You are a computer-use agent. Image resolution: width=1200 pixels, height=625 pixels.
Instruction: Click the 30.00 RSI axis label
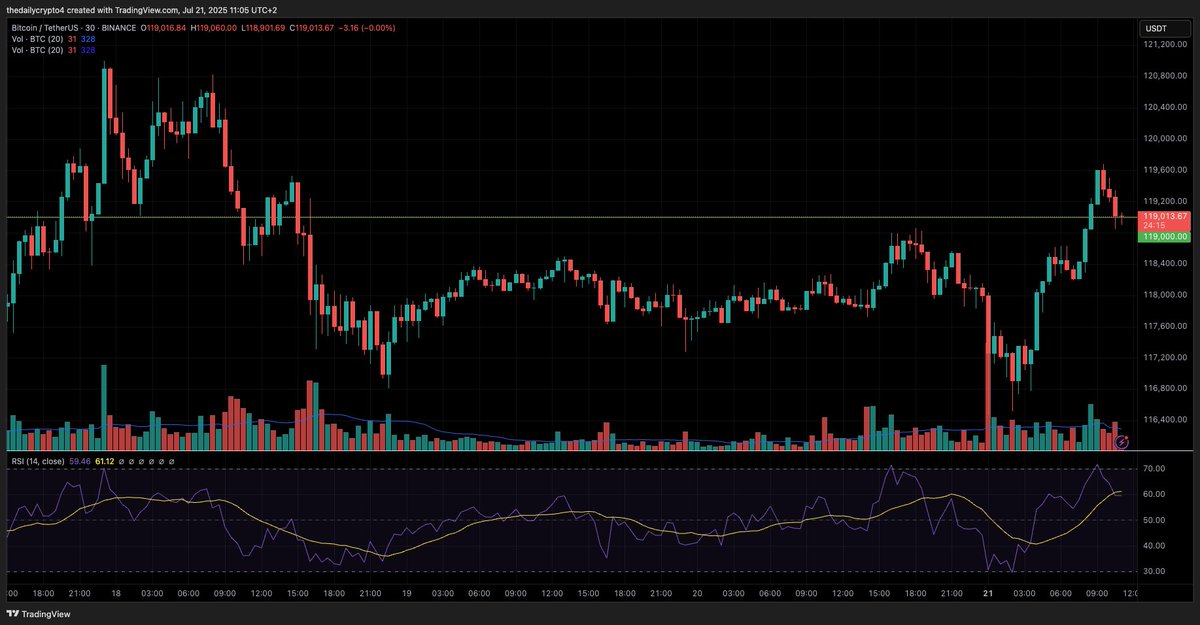1155,571
